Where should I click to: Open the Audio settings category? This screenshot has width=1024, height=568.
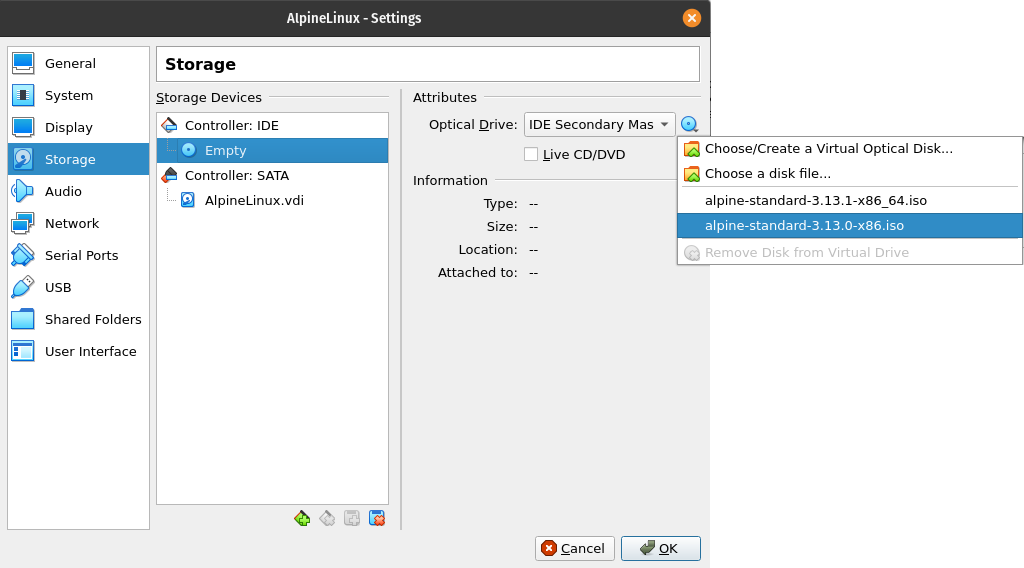(78, 191)
